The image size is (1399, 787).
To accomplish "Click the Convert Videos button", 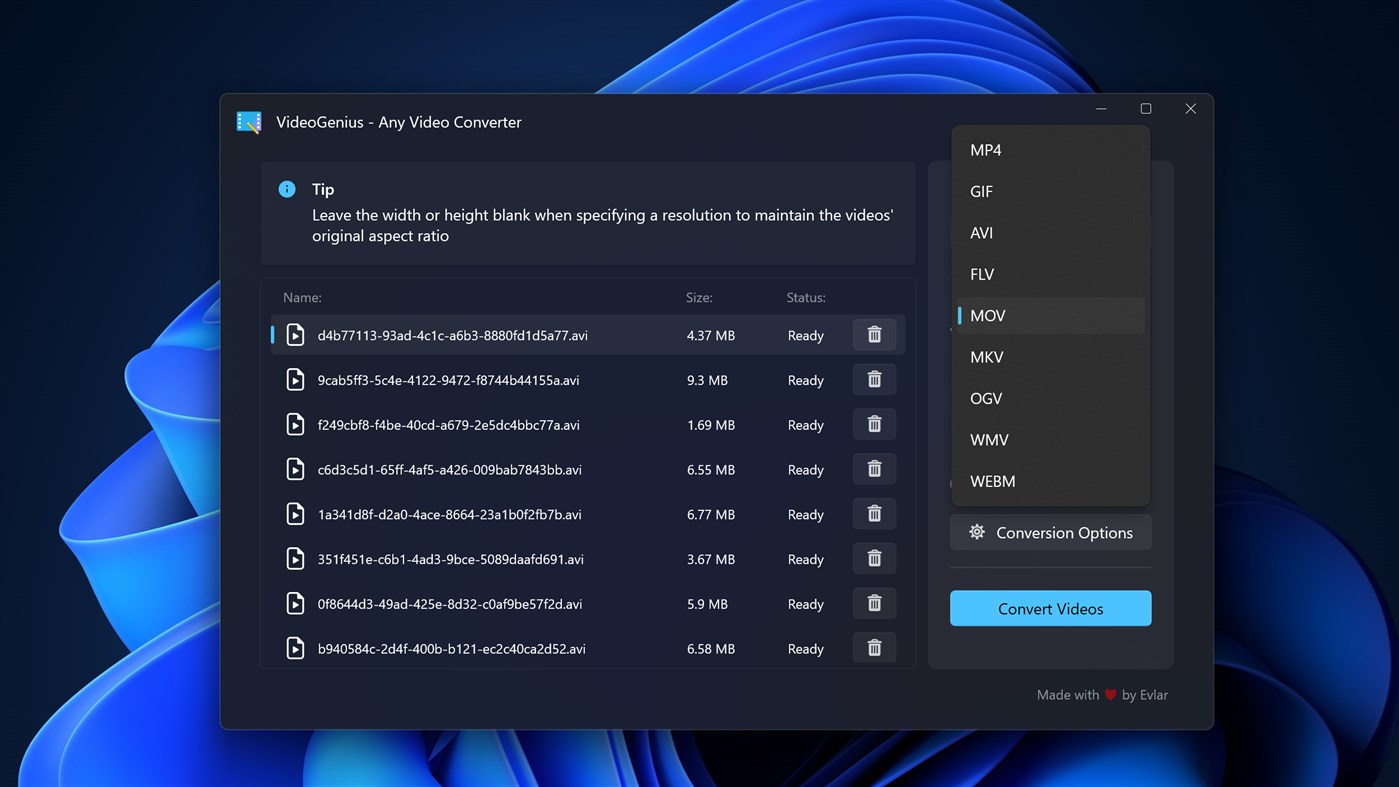I will coord(1050,608).
